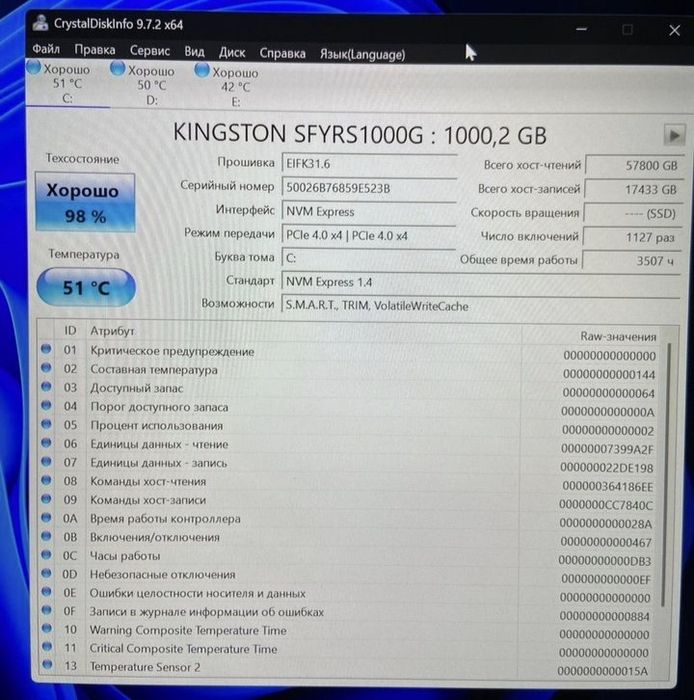Open the Диск menu
The height and width of the screenshot is (700, 694).
pyautogui.click(x=232, y=52)
